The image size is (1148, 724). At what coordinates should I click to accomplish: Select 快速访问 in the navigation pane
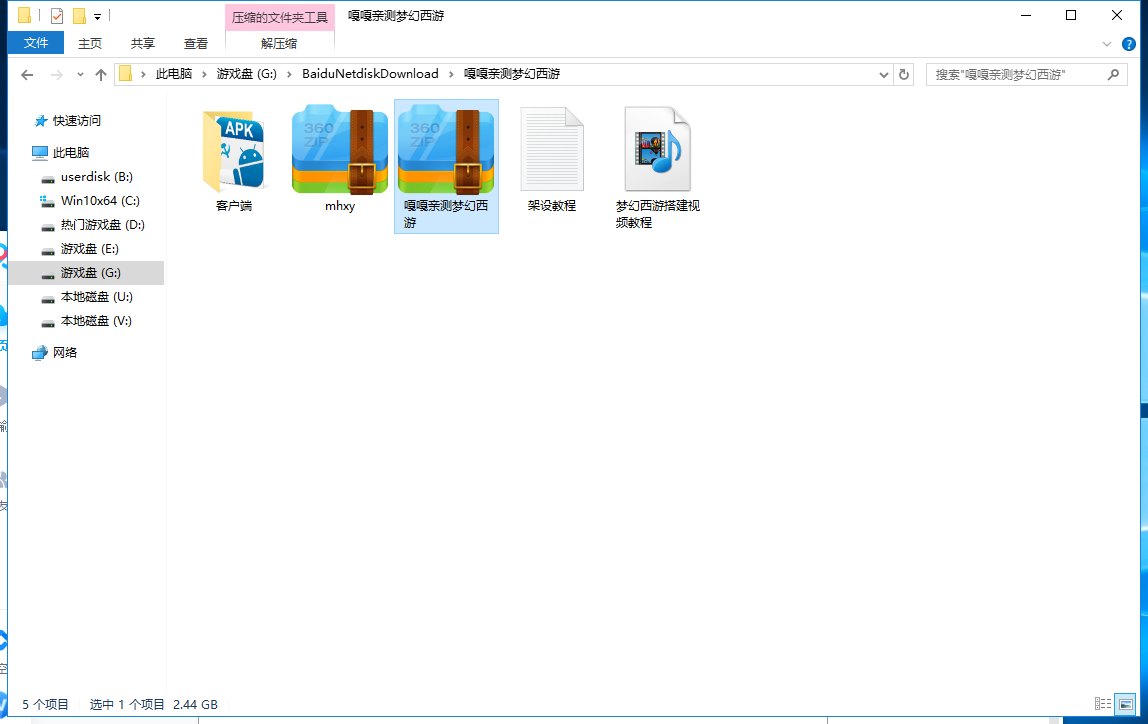(x=76, y=121)
